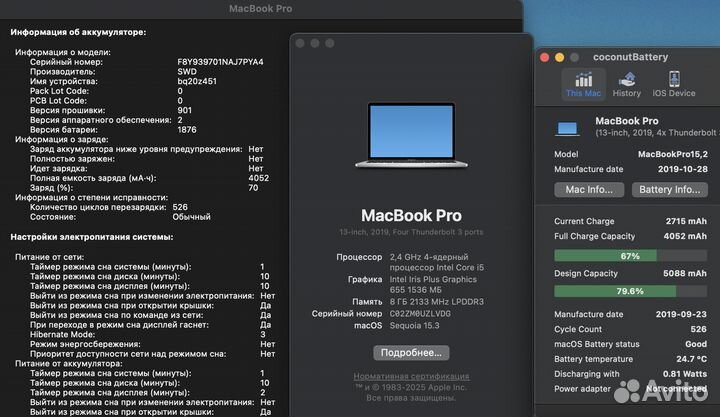Image resolution: width=720 pixels, height=417 pixels.
Task: Open Нормативная сертификация link
Action: [x=411, y=376]
